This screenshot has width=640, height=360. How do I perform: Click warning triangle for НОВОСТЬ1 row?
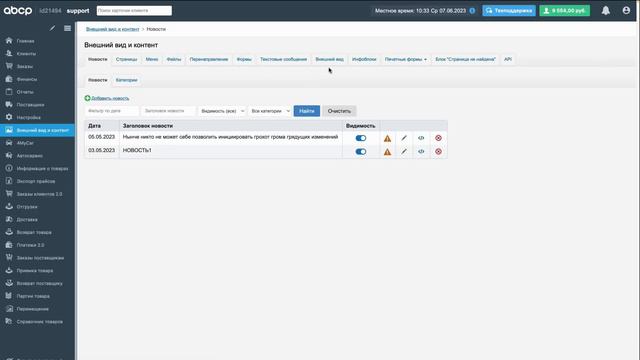(x=387, y=152)
